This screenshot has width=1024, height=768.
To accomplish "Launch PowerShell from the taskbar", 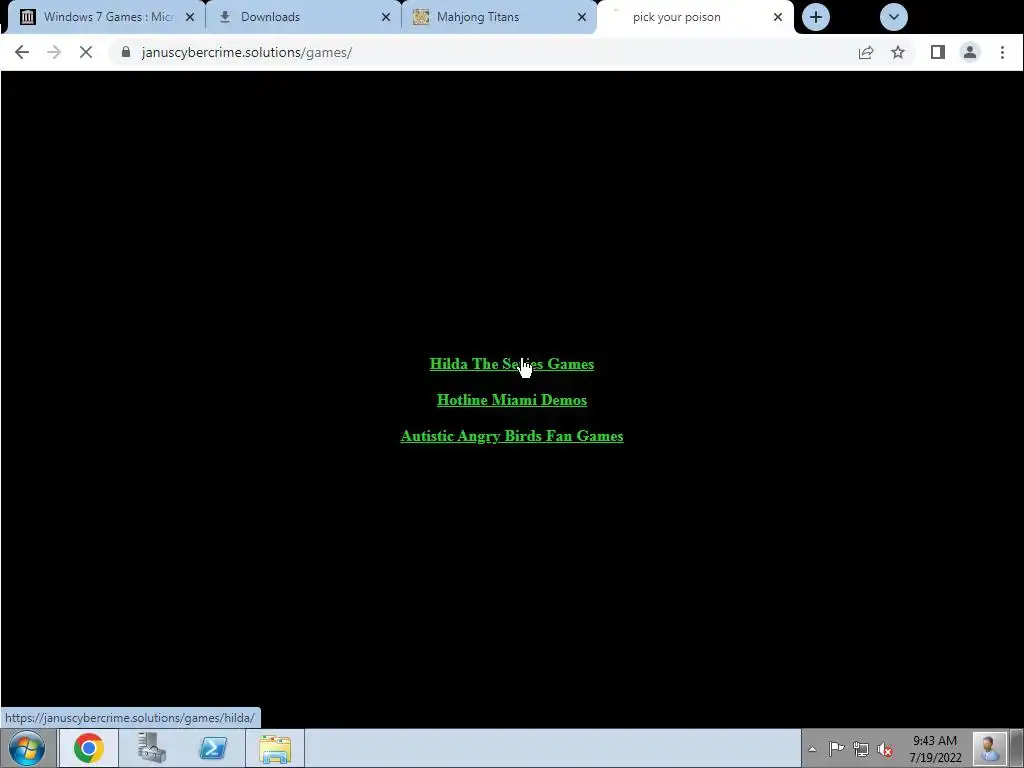I will (x=213, y=748).
